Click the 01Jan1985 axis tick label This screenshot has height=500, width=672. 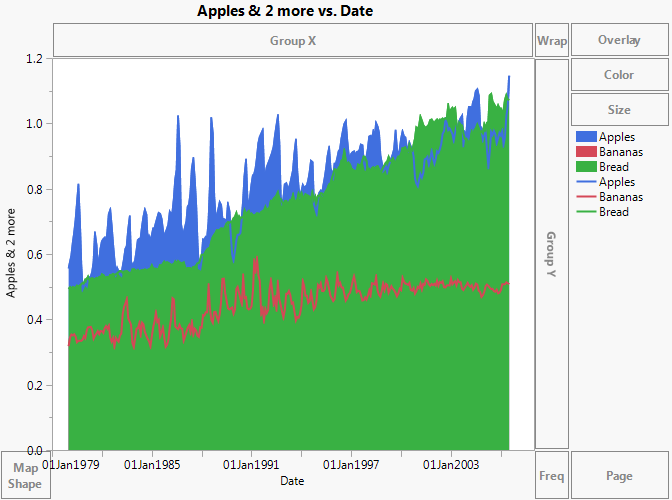click(x=152, y=465)
